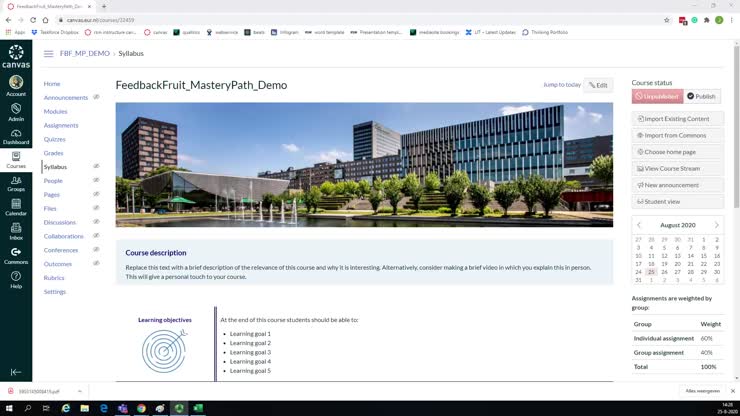Screen dimensions: 740x416
Task: Open the Canvas logo home
Action: [16, 57]
